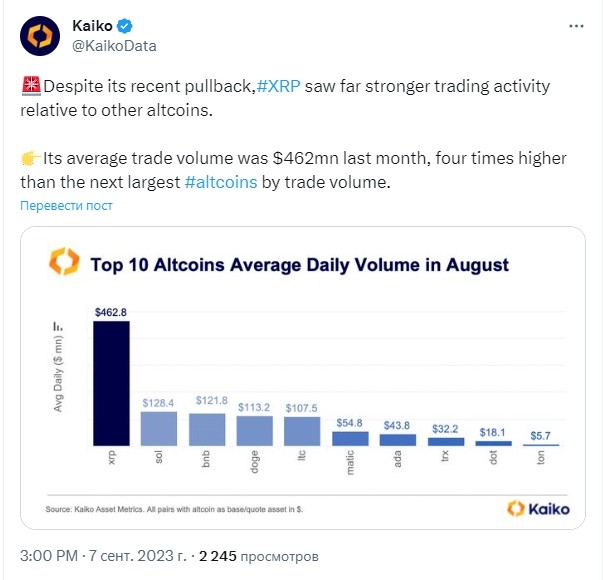Viewport: 603px width, 580px height.
Task: Click the Kaiko profile avatar
Action: pos(41,37)
